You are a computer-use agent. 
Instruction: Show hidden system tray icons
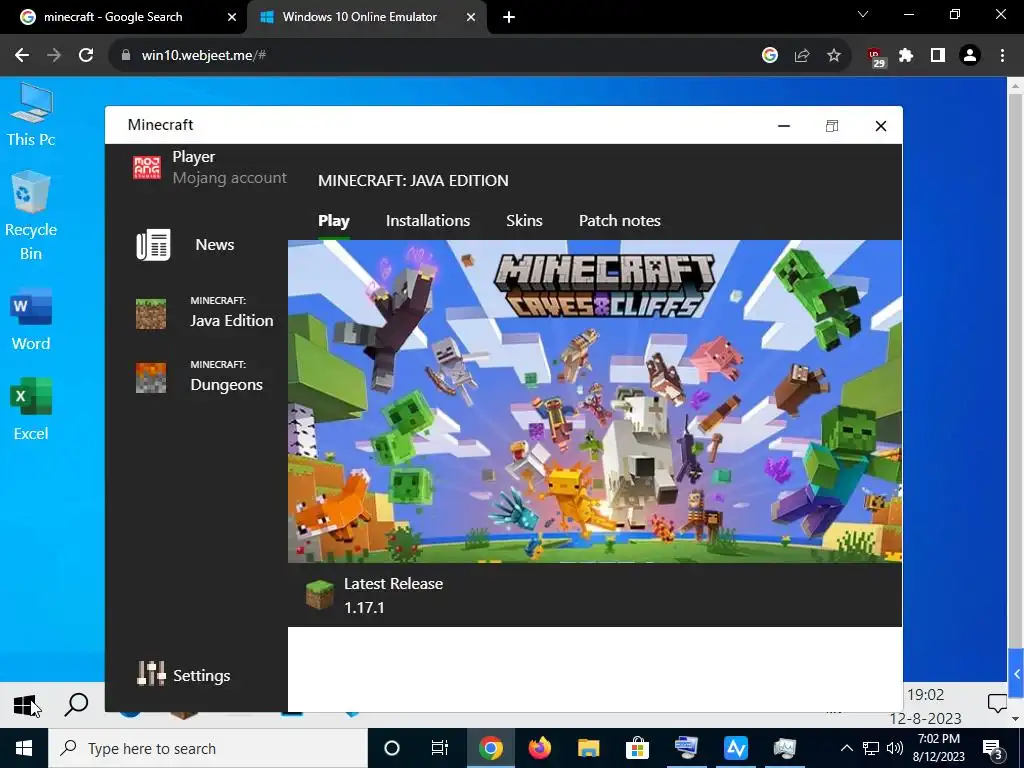pos(846,748)
